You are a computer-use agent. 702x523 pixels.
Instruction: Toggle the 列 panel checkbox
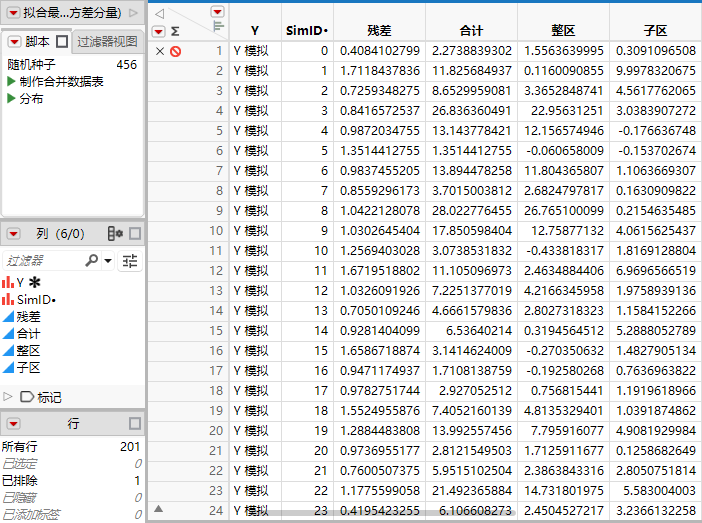[x=135, y=234]
